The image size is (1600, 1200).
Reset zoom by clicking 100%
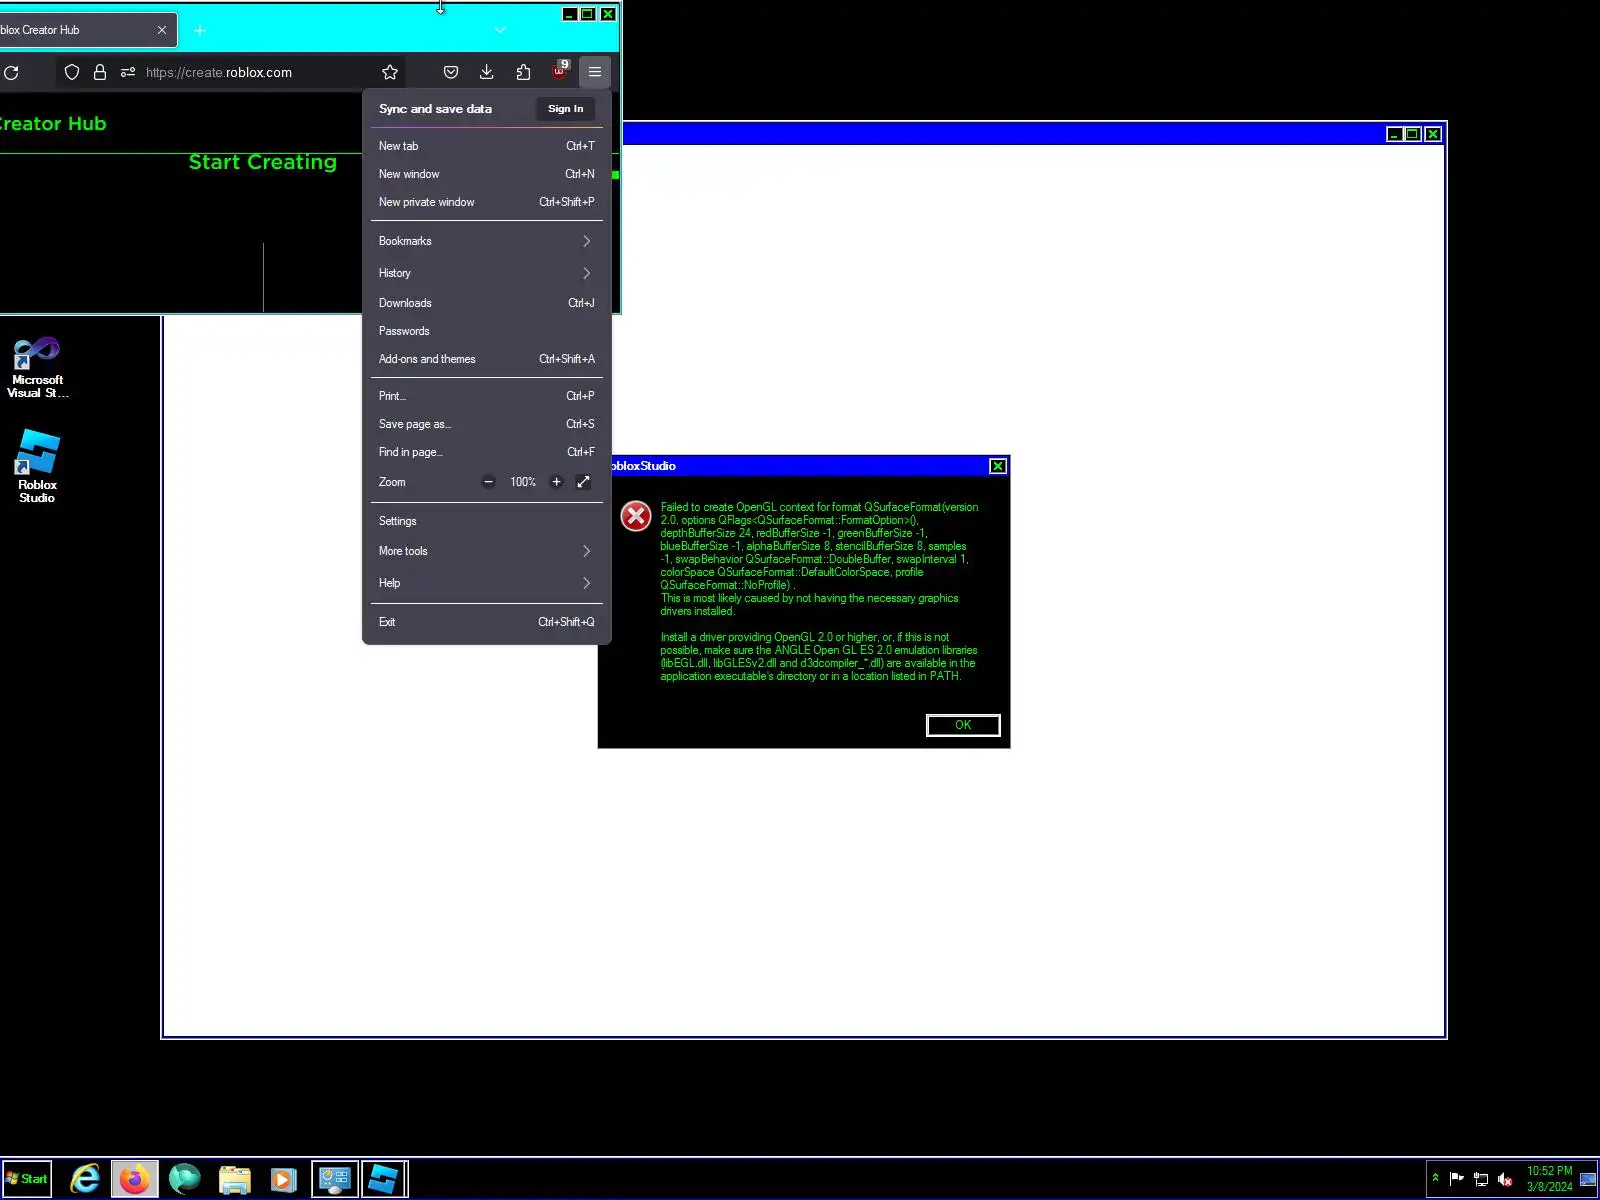point(523,482)
